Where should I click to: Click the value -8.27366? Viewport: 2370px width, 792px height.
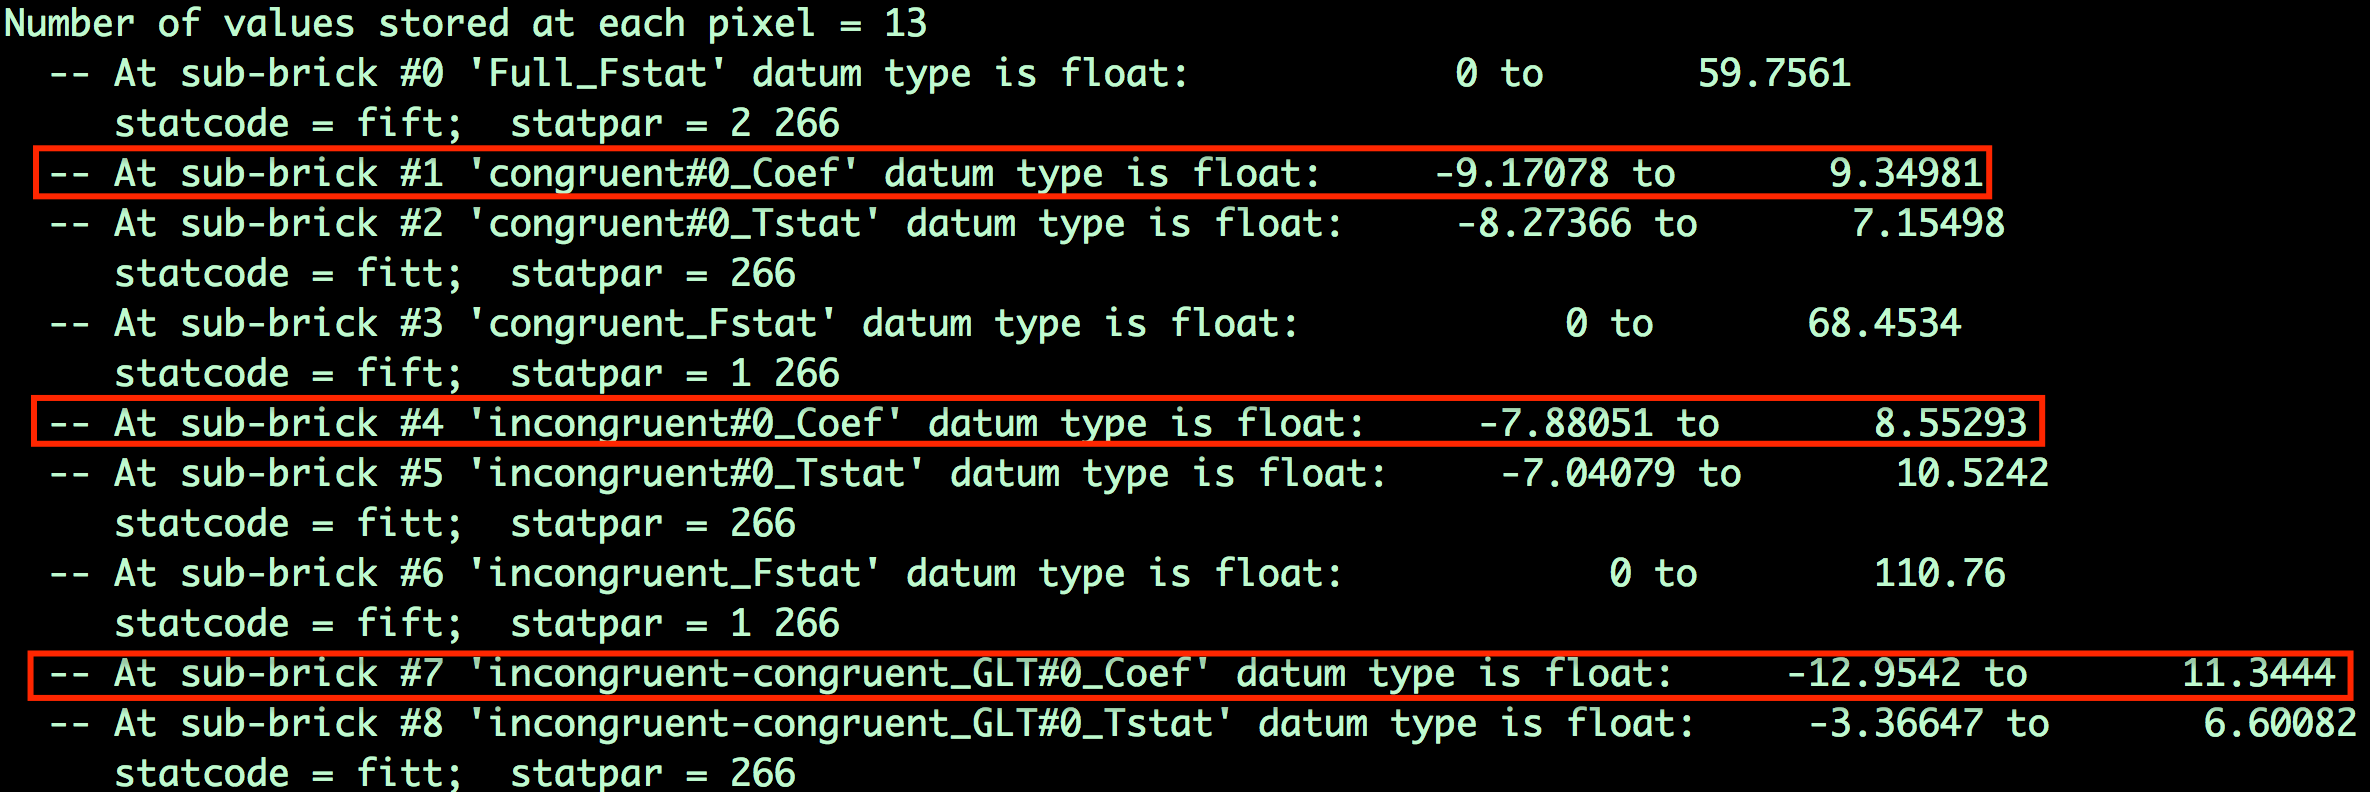[x=1544, y=224]
